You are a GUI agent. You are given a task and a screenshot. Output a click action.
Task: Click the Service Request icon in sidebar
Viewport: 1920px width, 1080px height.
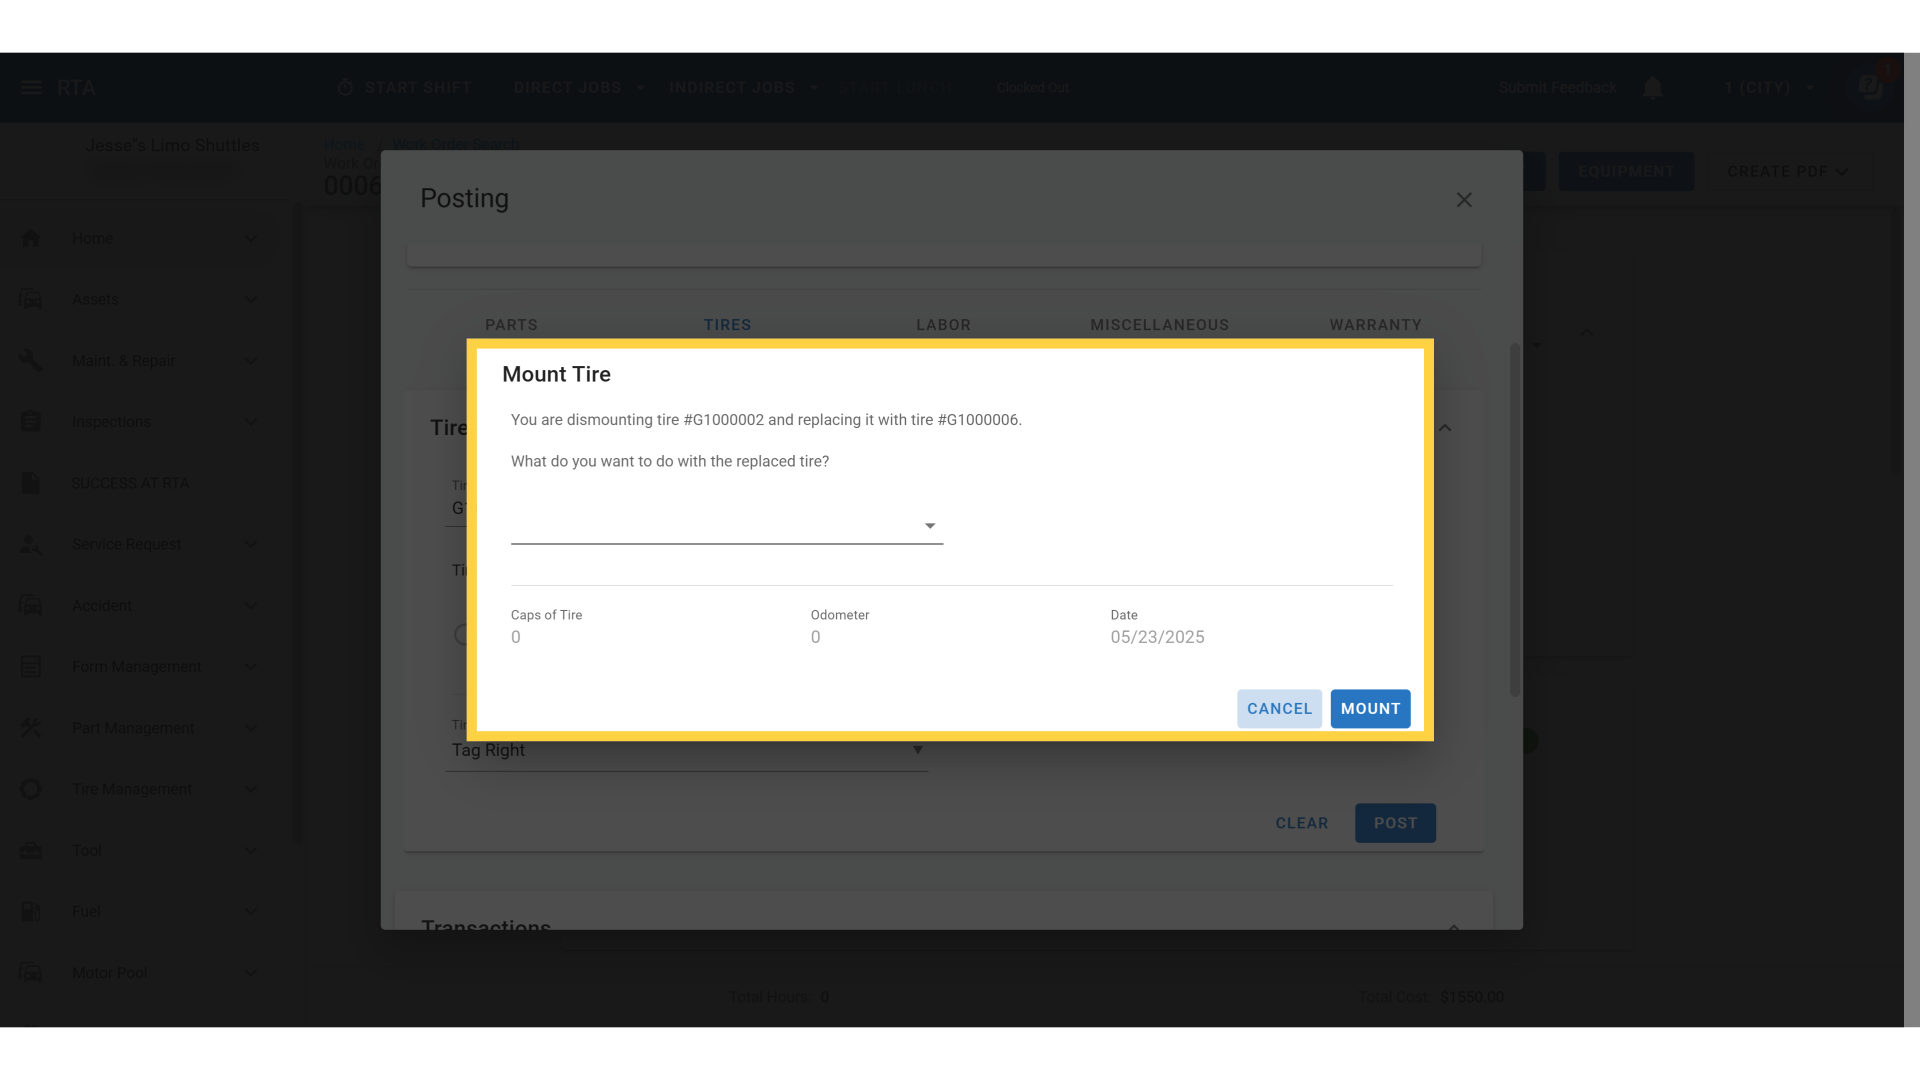31,545
